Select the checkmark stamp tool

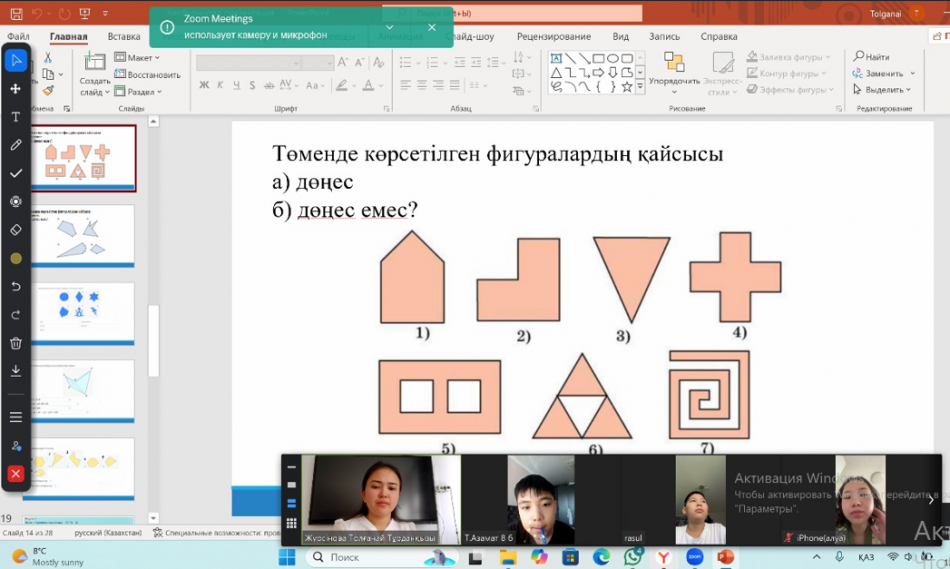pos(16,173)
